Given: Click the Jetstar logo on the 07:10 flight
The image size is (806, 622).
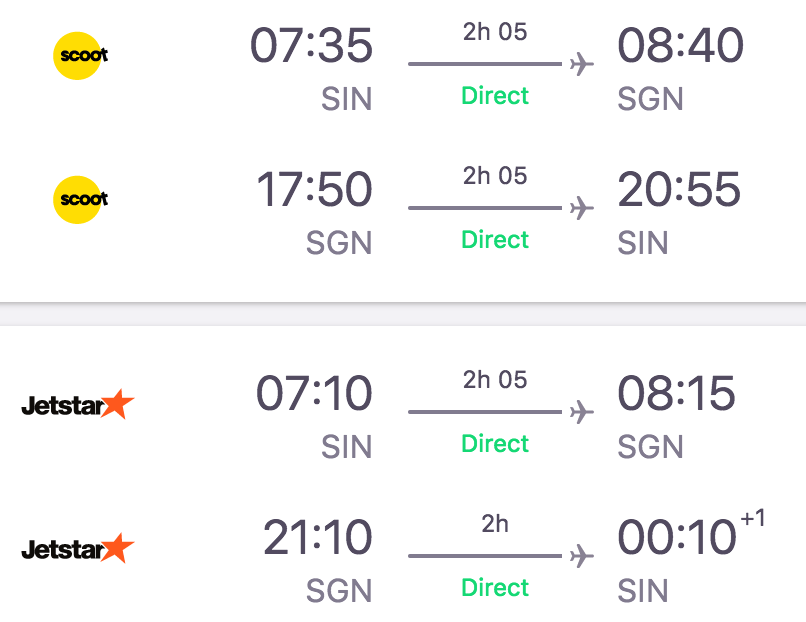Looking at the screenshot, I should 78,404.
